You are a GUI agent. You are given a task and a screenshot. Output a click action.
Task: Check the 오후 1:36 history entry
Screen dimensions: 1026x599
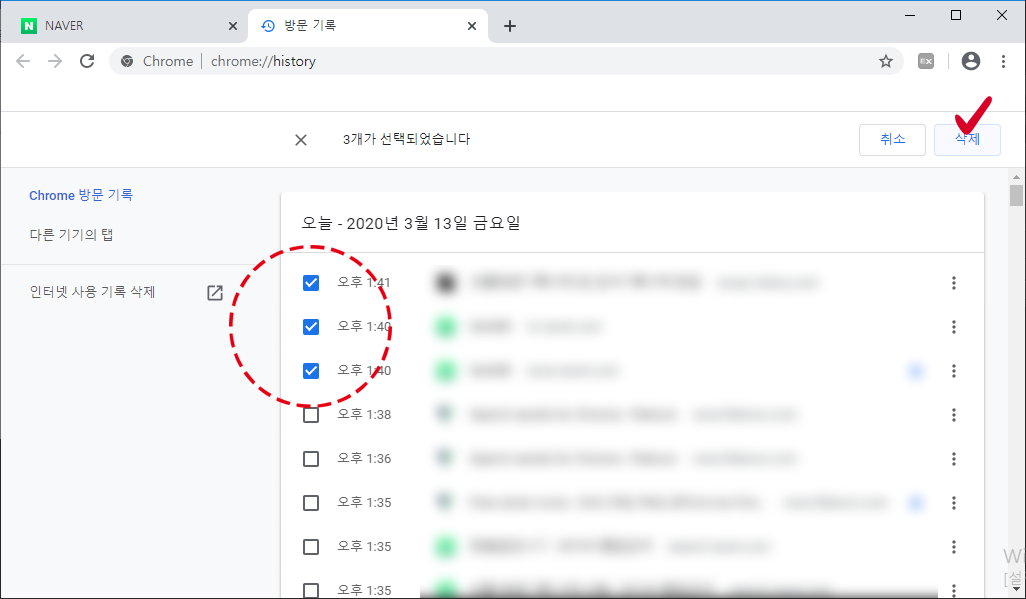coord(311,458)
